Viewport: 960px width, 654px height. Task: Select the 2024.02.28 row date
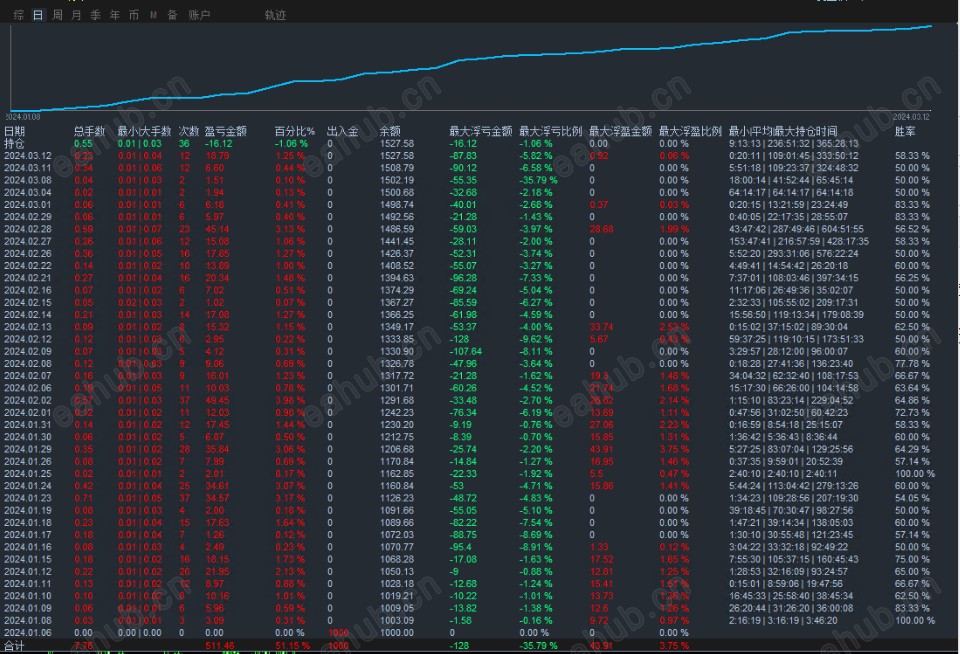click(x=28, y=229)
